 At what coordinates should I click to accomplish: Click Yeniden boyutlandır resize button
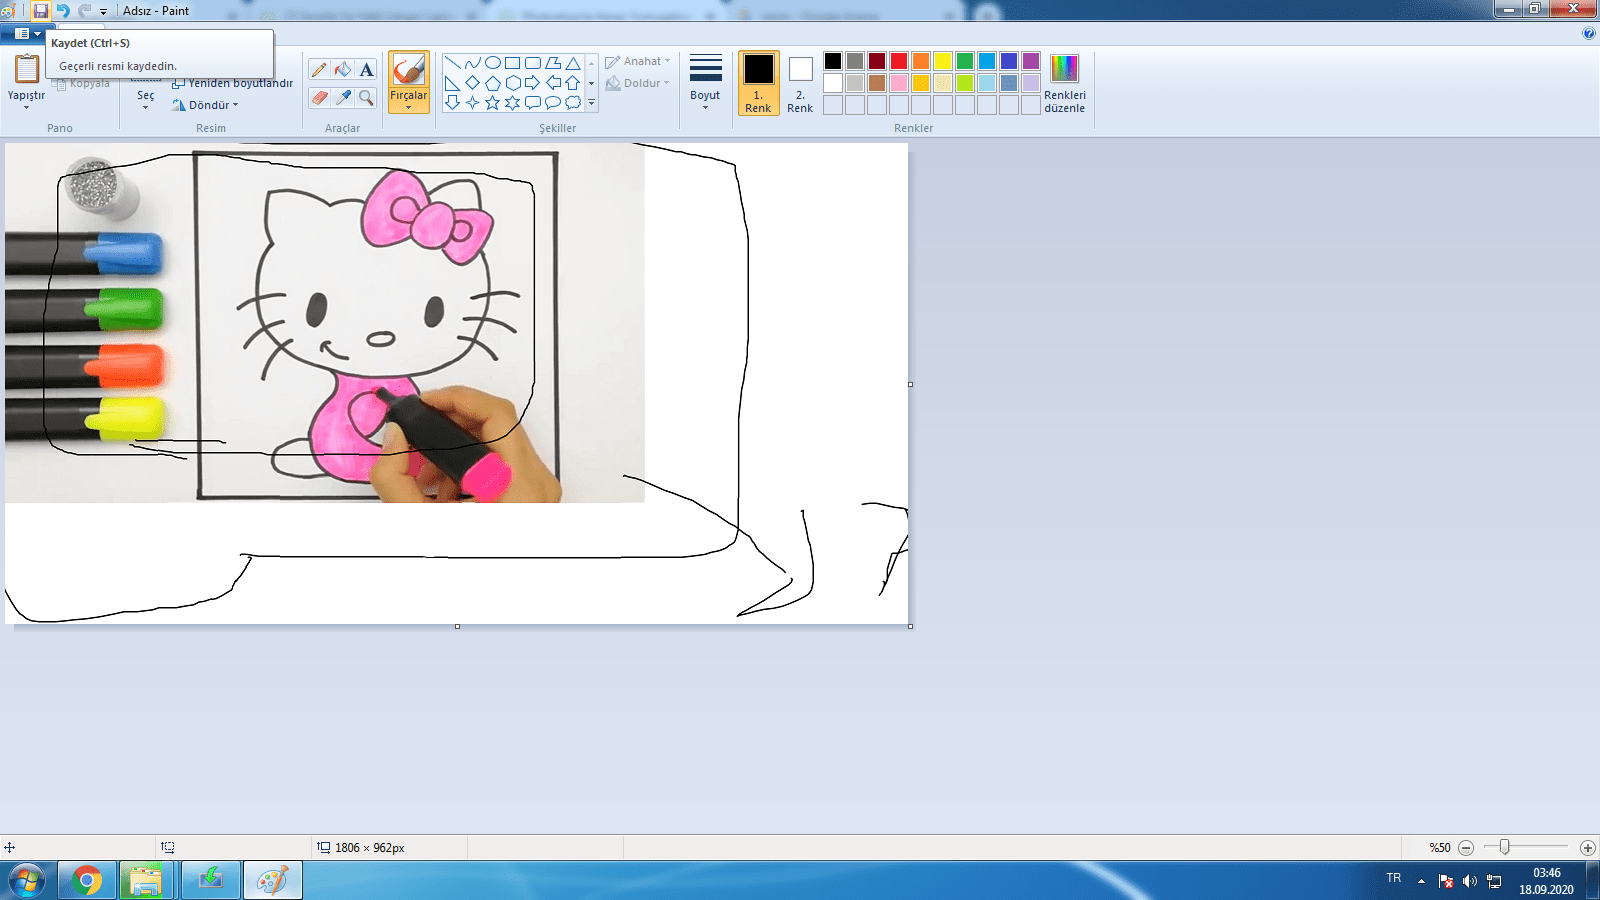(232, 83)
